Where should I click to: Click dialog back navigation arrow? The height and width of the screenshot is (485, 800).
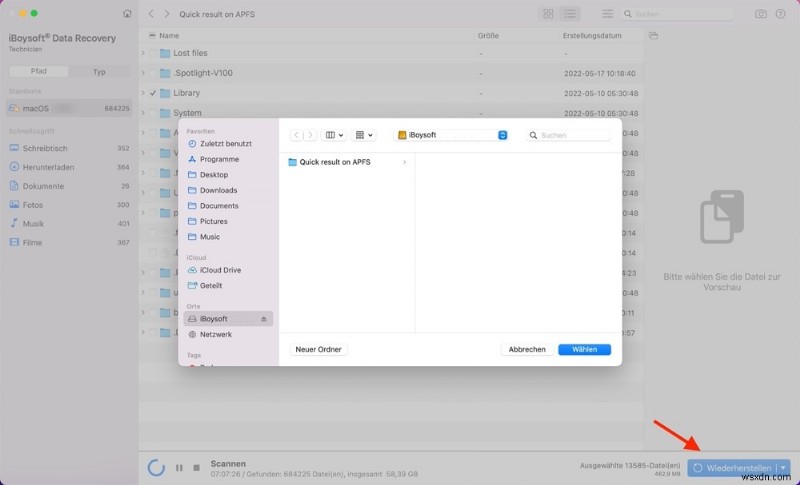click(x=296, y=135)
